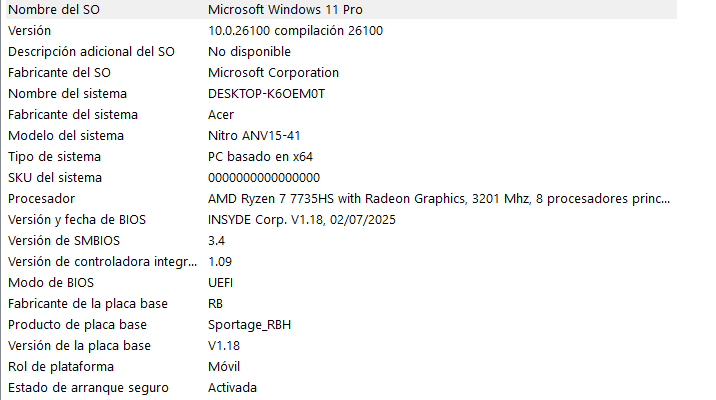Select the Nombre del SO row
Screen dimensions: 716x400
(341, 10)
